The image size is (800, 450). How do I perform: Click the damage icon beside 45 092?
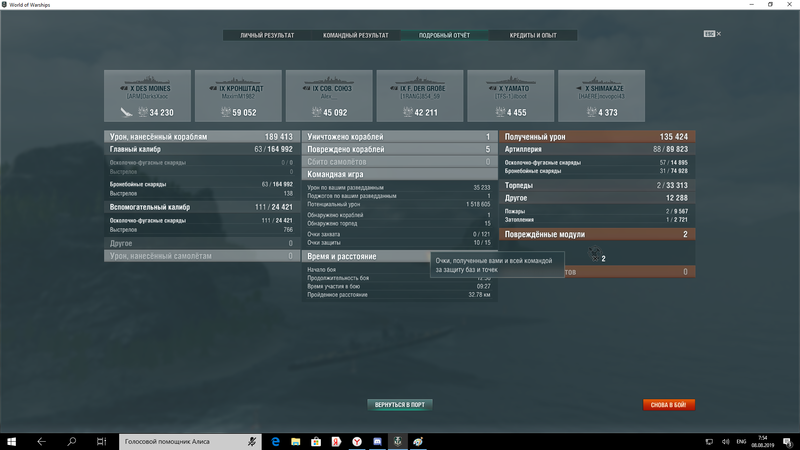point(316,112)
